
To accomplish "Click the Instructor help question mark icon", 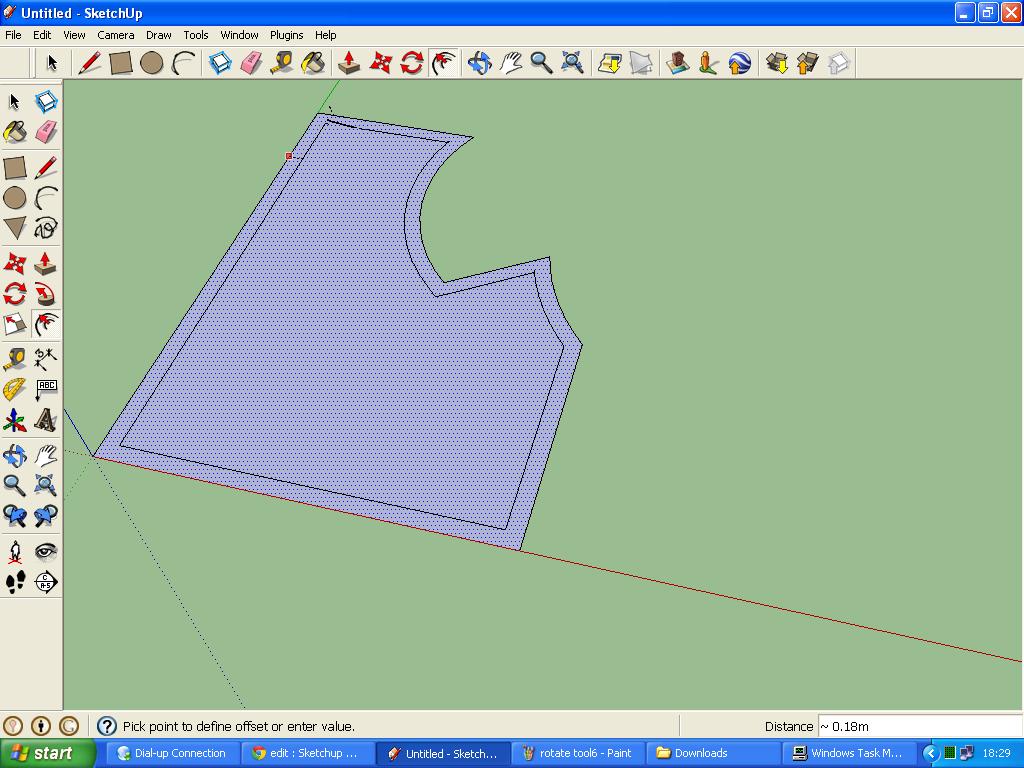I will 106,726.
